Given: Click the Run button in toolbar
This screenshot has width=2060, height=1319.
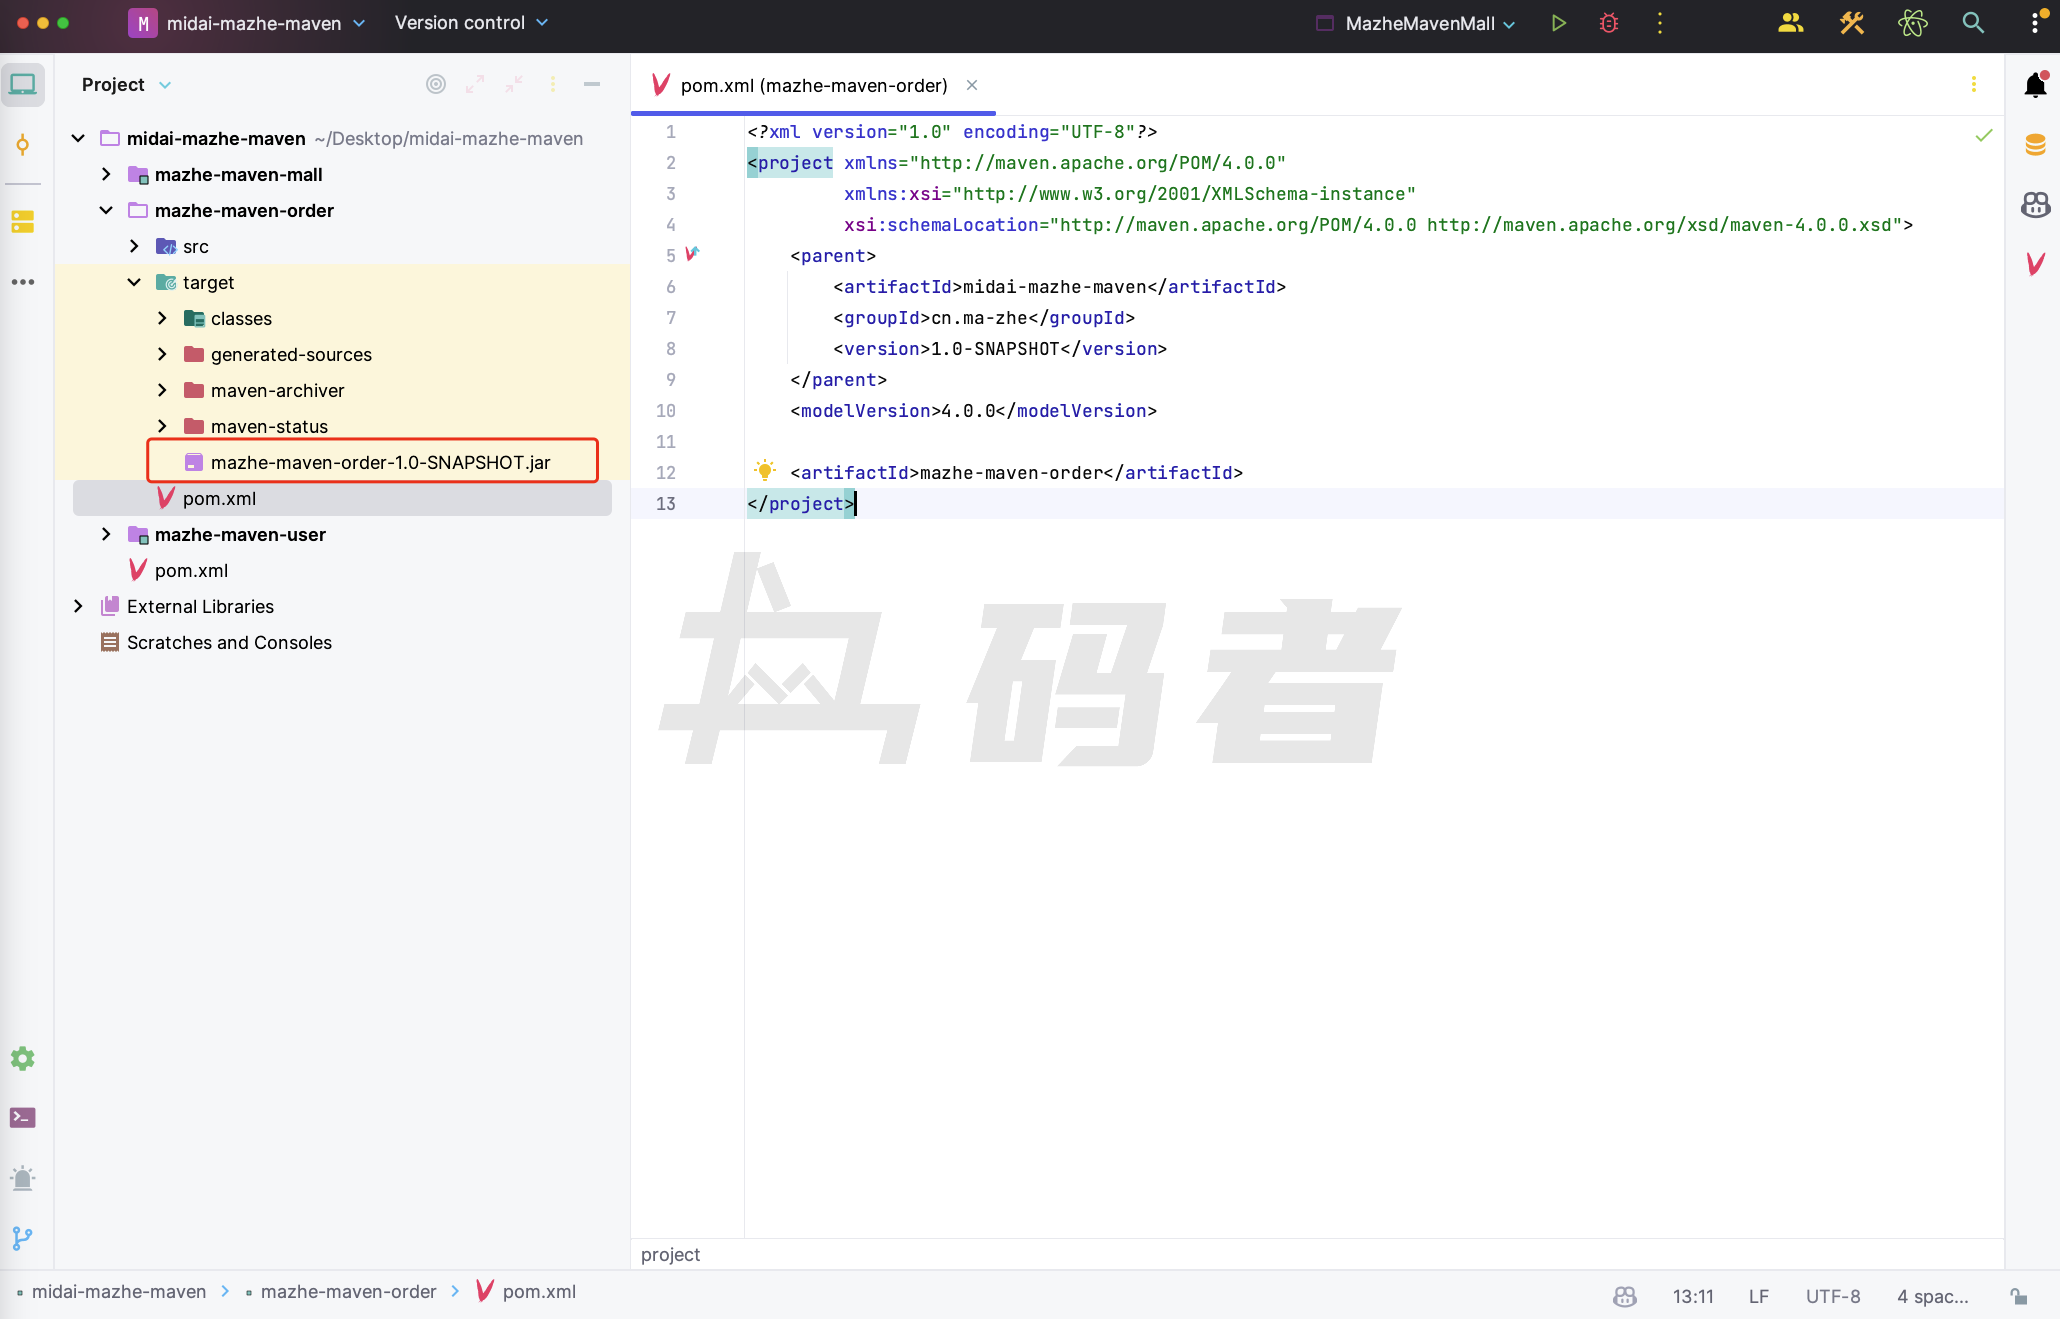Looking at the screenshot, I should click(1558, 23).
